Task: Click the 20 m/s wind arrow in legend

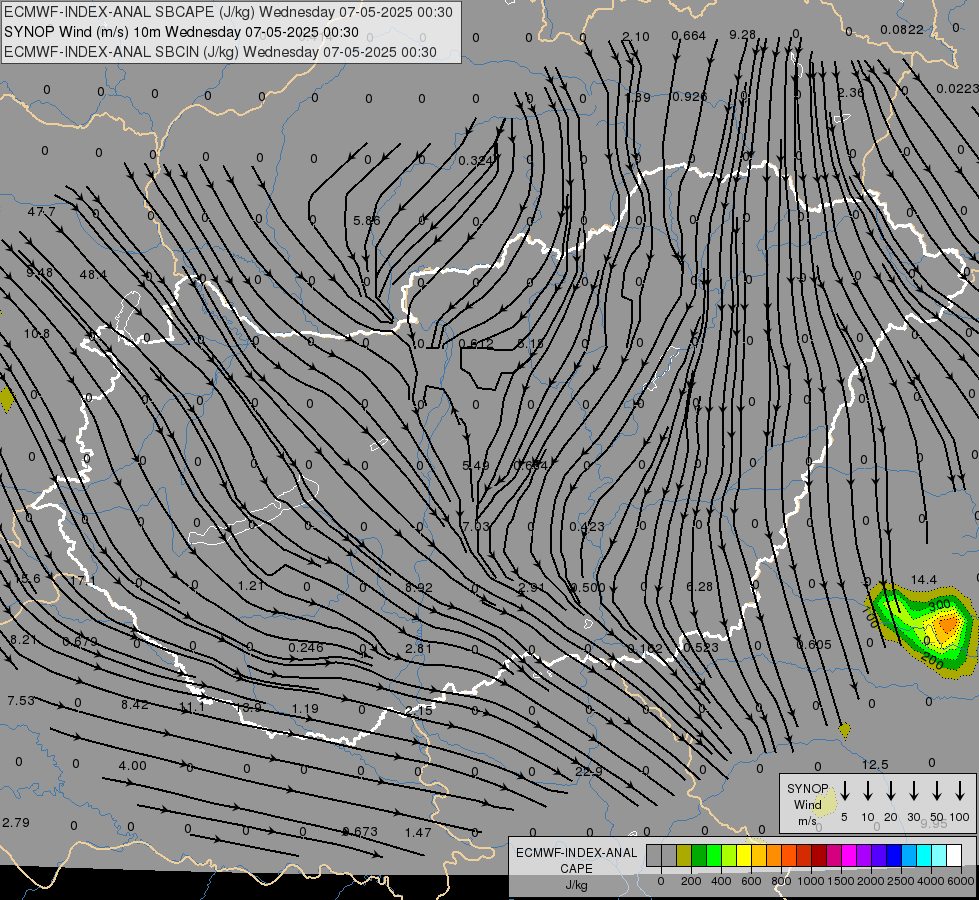Action: tap(891, 791)
